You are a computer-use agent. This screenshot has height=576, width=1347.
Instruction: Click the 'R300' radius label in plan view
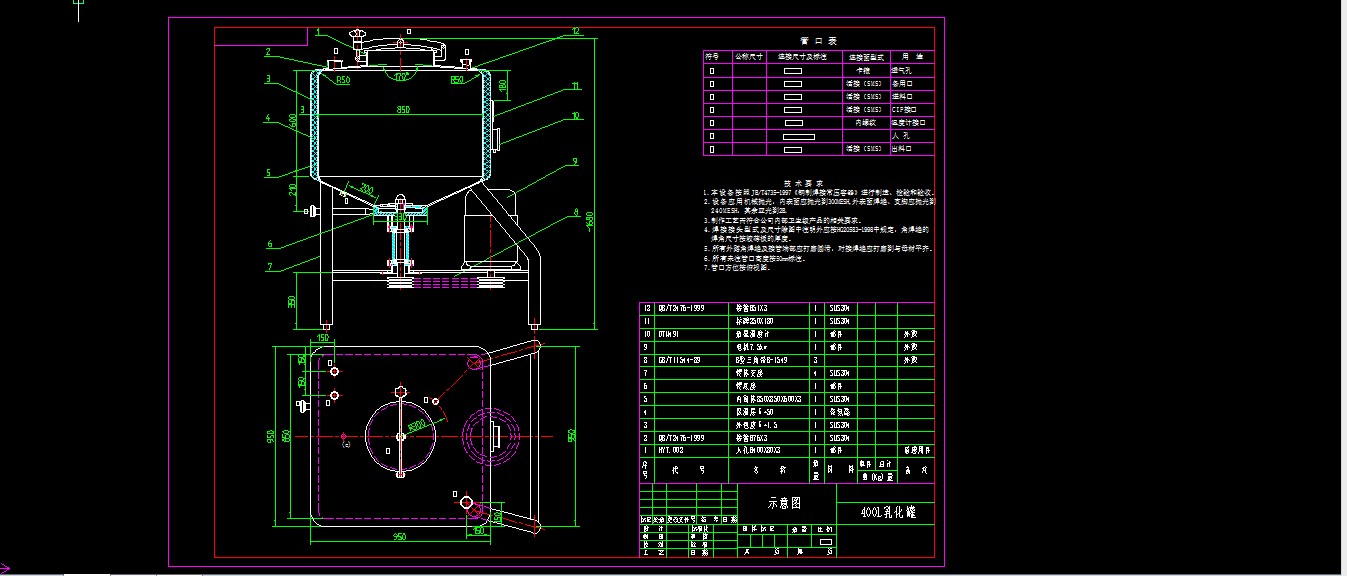coord(415,425)
